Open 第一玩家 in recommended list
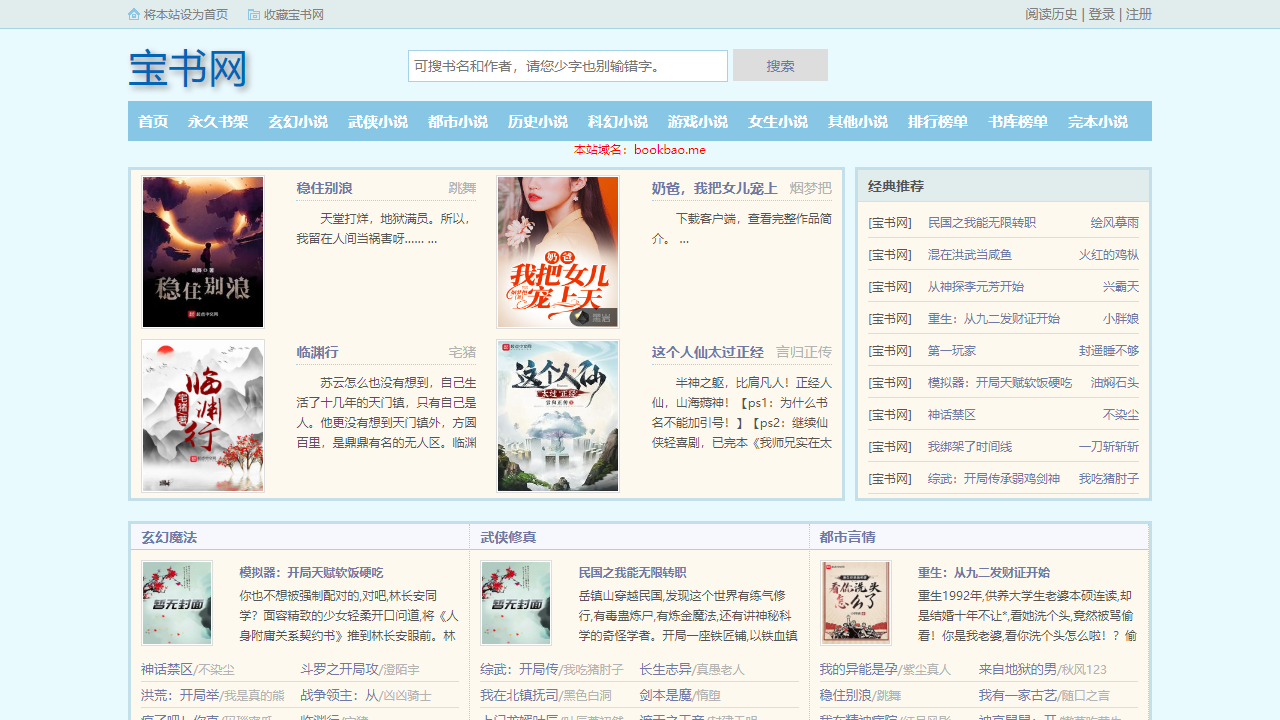This screenshot has height=720, width=1280. [x=952, y=350]
